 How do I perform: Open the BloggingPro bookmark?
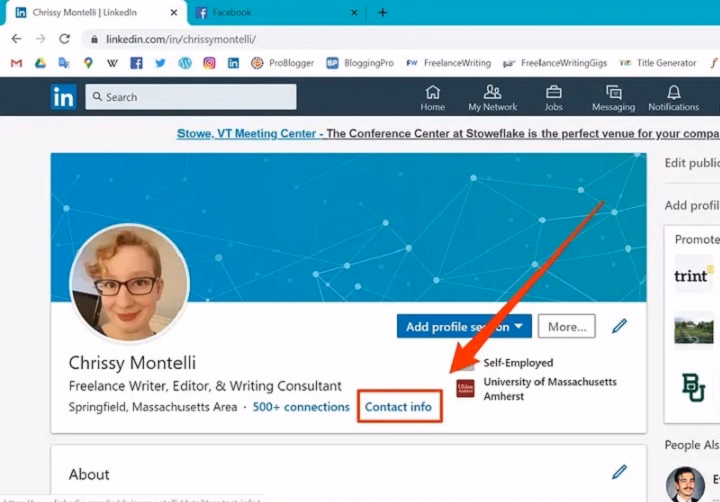coord(360,63)
